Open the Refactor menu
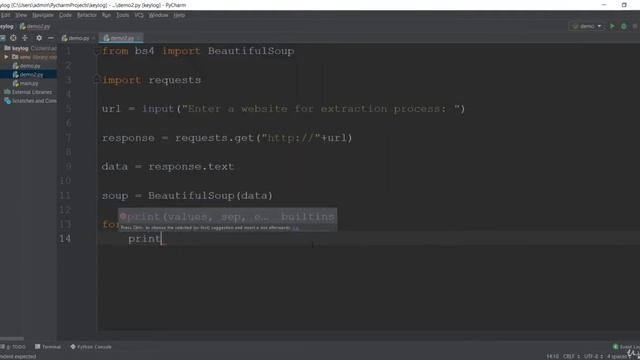The height and width of the screenshot is (360, 640). (x=87, y=15)
